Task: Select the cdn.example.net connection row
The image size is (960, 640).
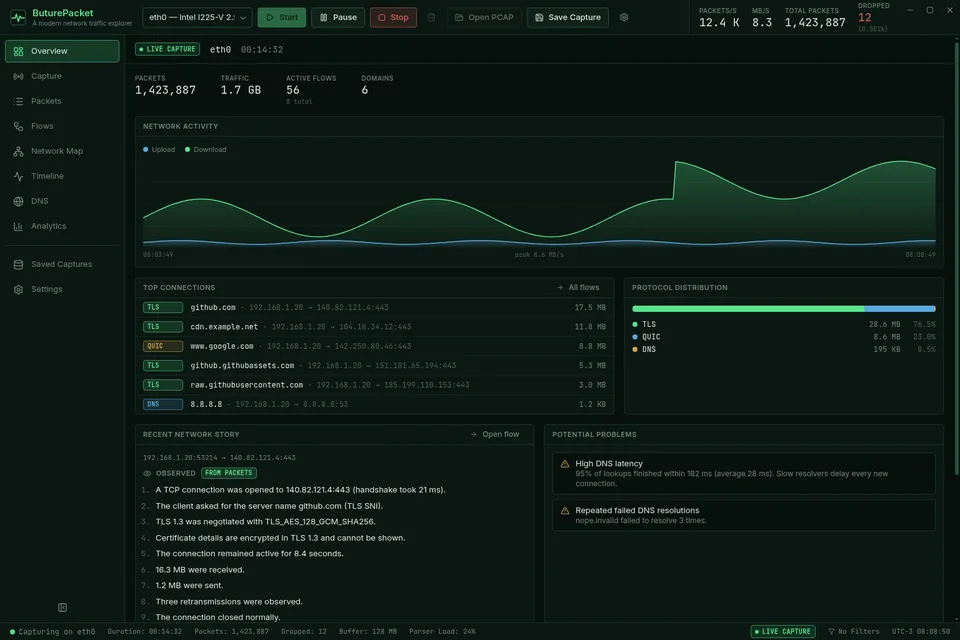Action: click(x=374, y=327)
